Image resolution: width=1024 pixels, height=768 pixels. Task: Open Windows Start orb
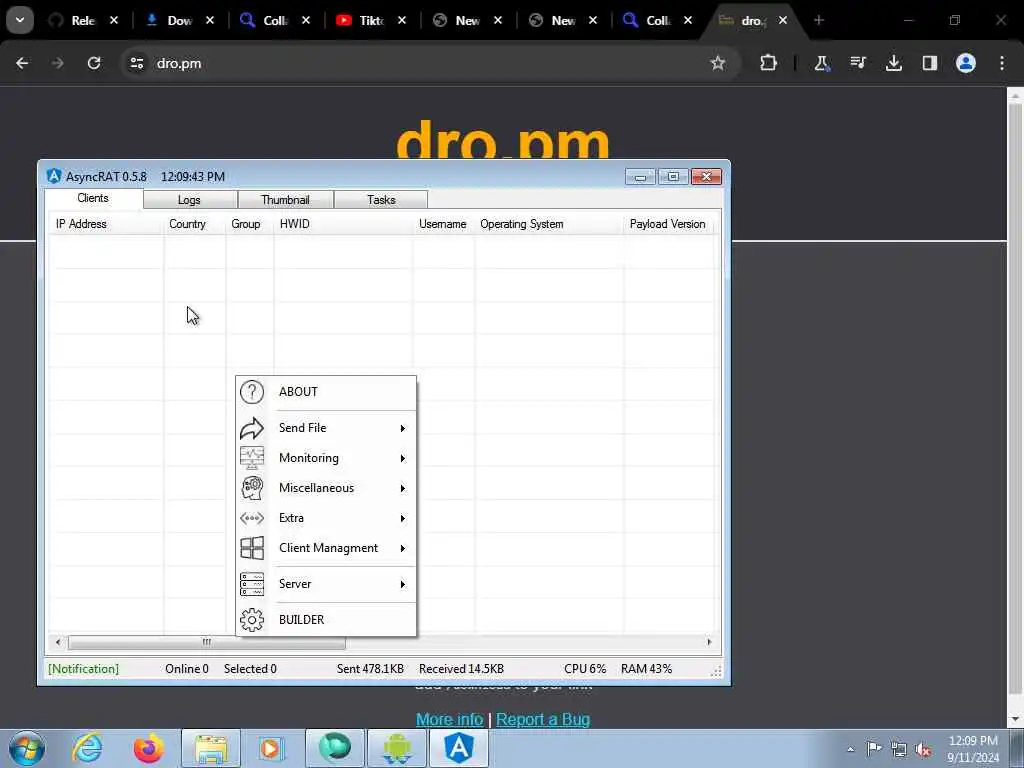coord(27,748)
